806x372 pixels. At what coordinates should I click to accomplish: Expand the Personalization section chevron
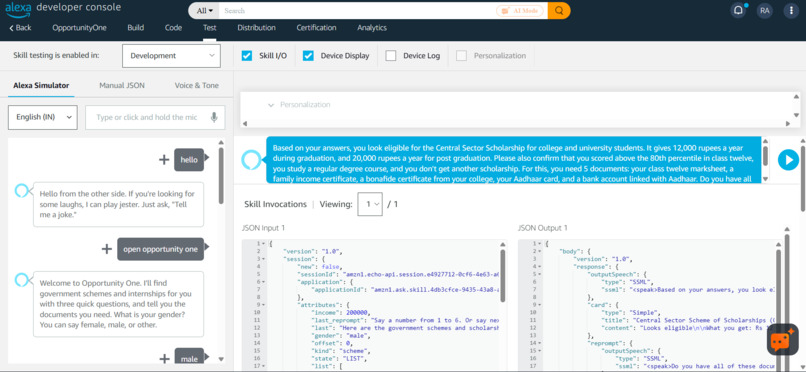pyautogui.click(x=270, y=105)
